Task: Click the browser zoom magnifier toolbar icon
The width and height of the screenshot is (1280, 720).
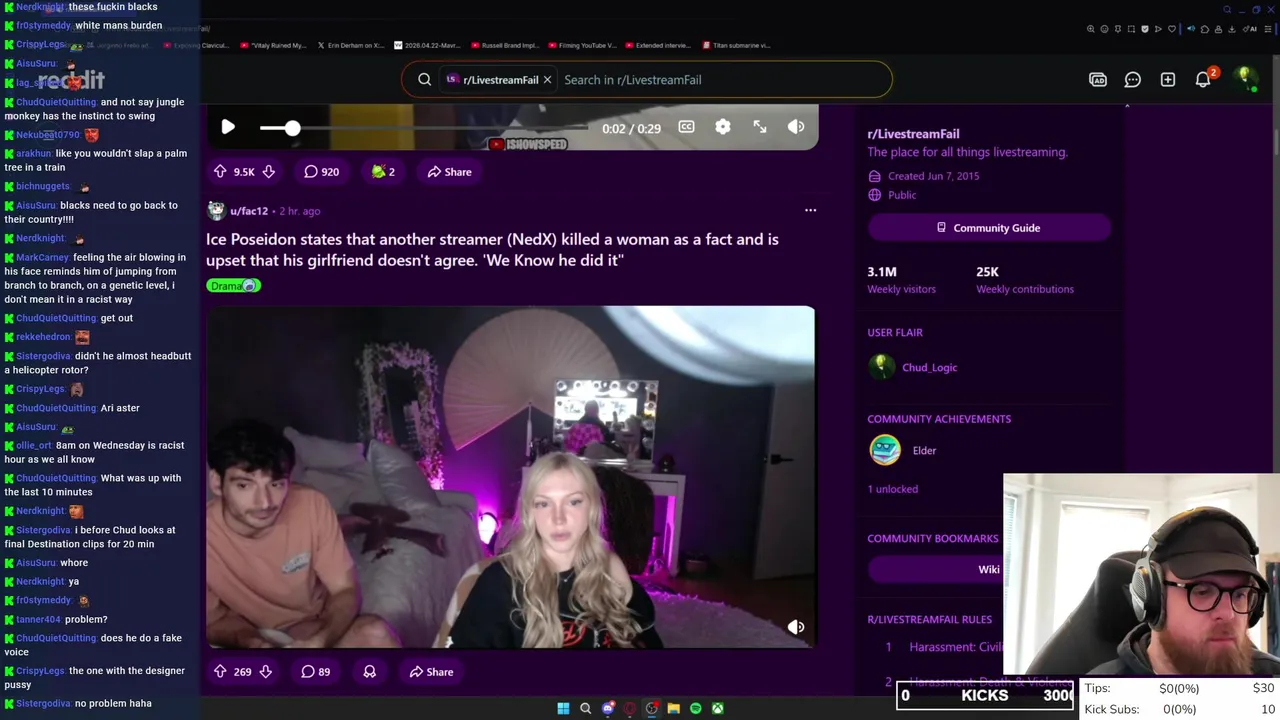Action: pyautogui.click(x=1090, y=29)
